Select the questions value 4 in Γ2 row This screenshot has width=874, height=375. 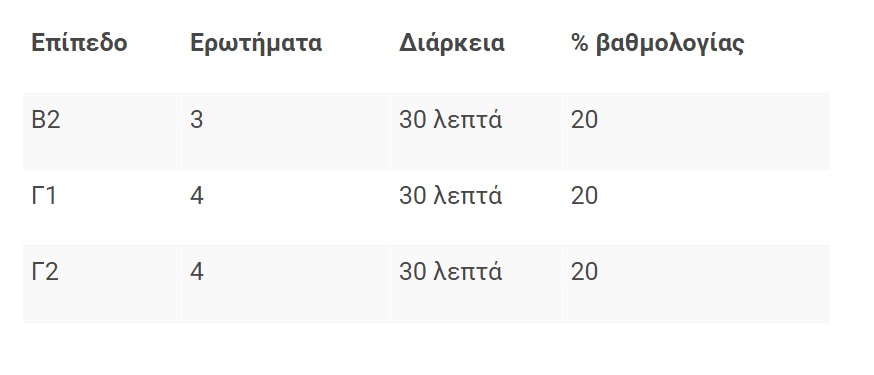[197, 272]
